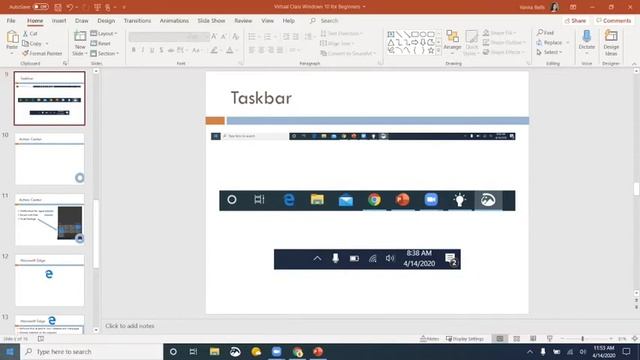
Task: Decrease font size
Action: click(x=224, y=37)
